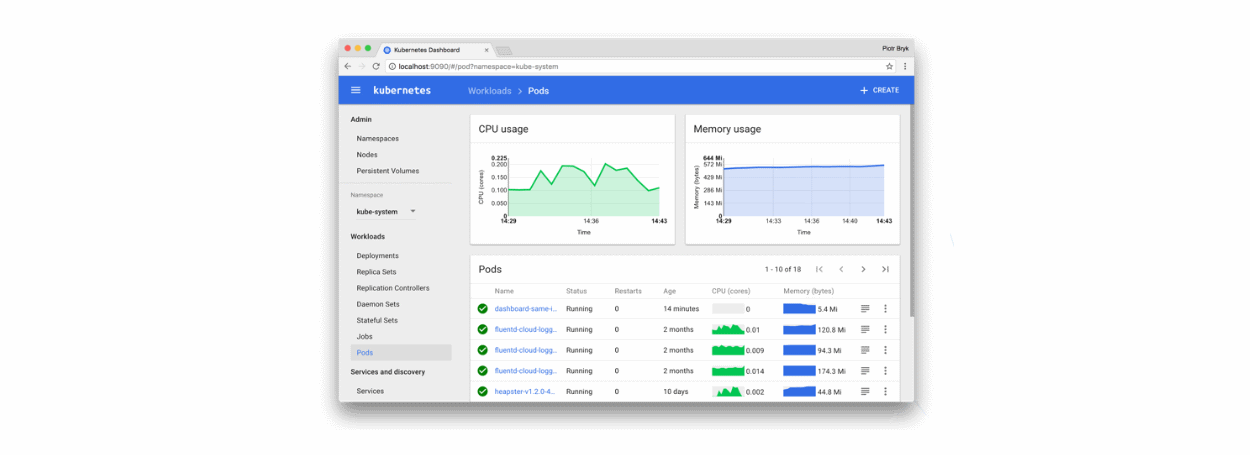Click the "1 - 10 of 18" pagination text
Viewport: 1250px width, 455px height.
(x=783, y=269)
